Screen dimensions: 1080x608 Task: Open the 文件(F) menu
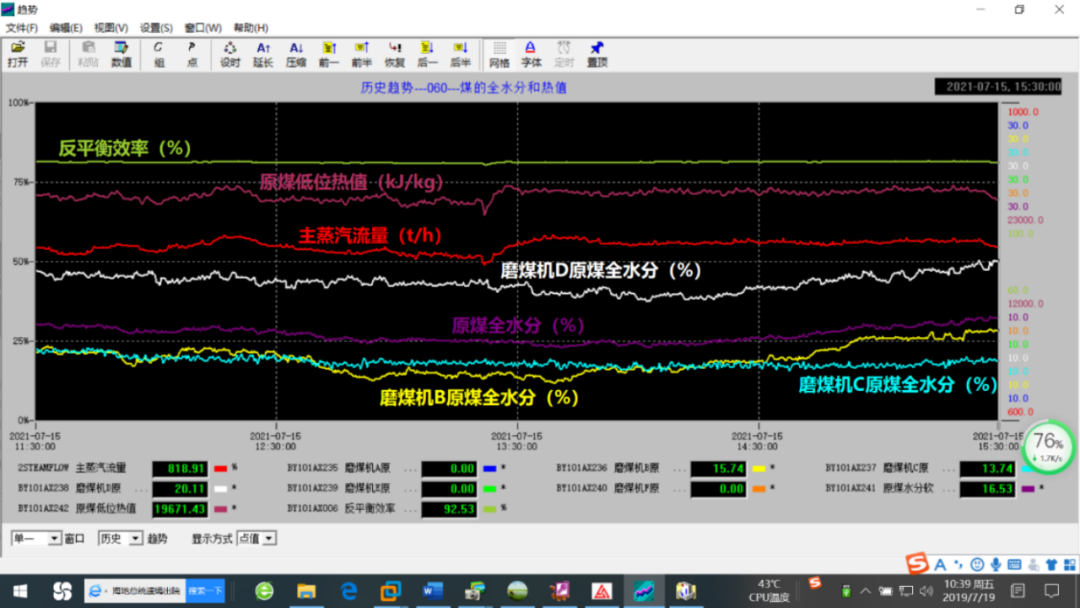(21, 28)
